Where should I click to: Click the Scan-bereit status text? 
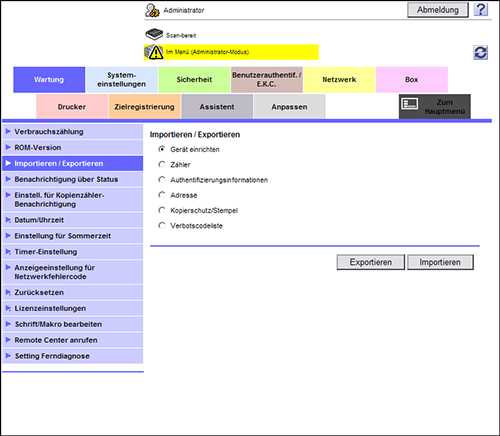point(181,35)
